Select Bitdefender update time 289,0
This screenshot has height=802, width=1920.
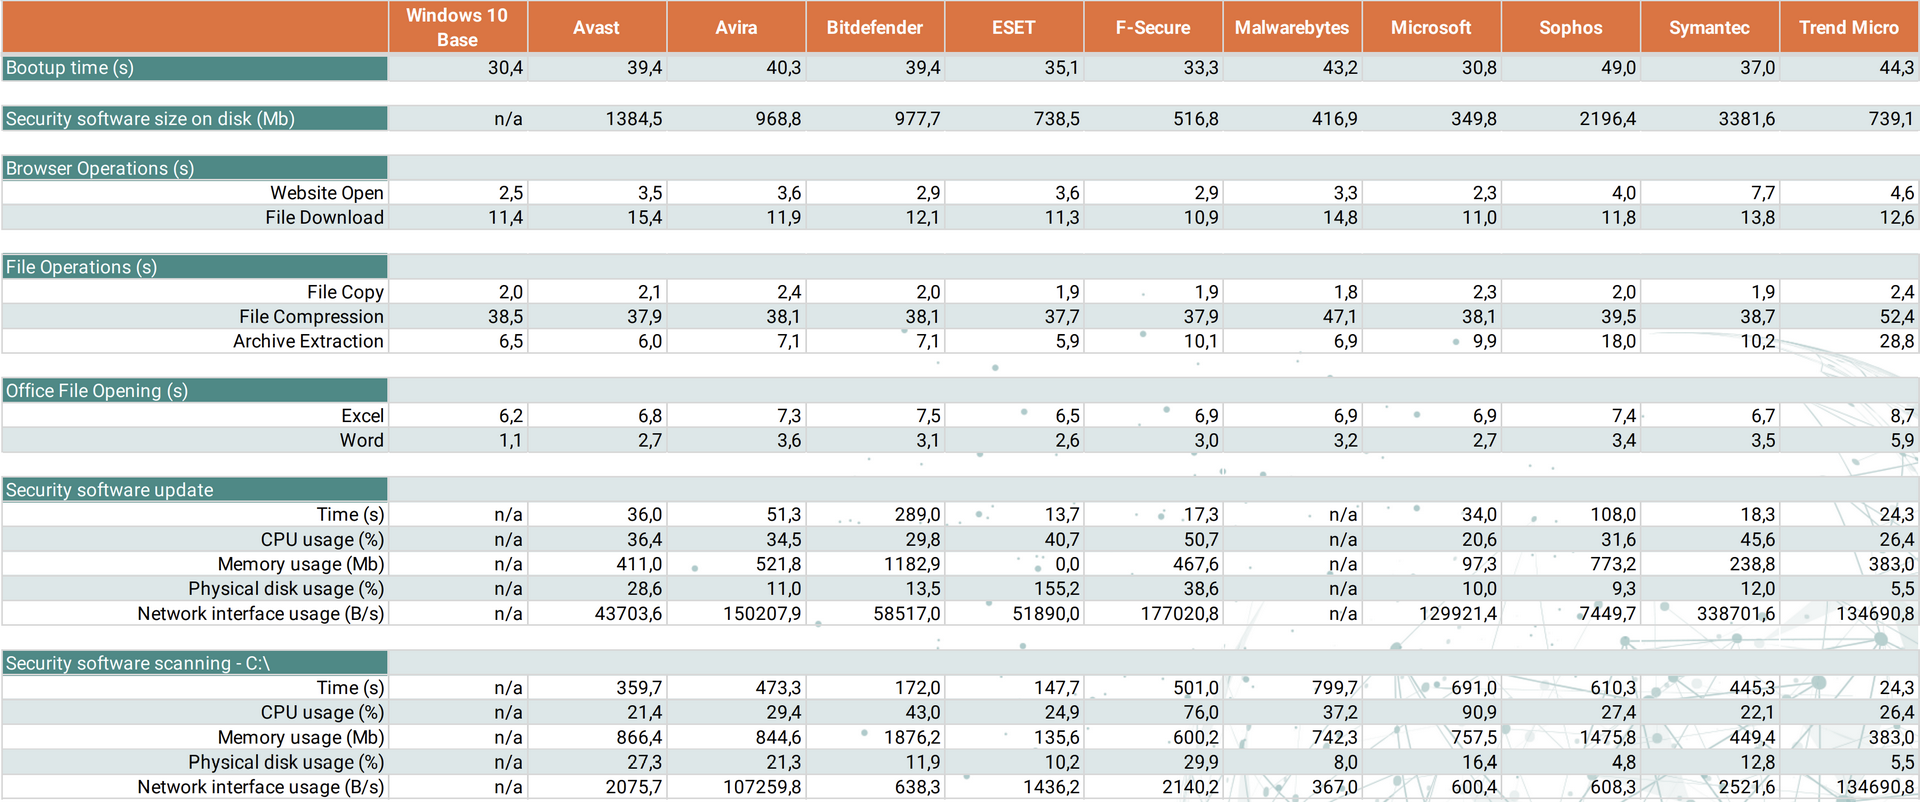pos(917,514)
